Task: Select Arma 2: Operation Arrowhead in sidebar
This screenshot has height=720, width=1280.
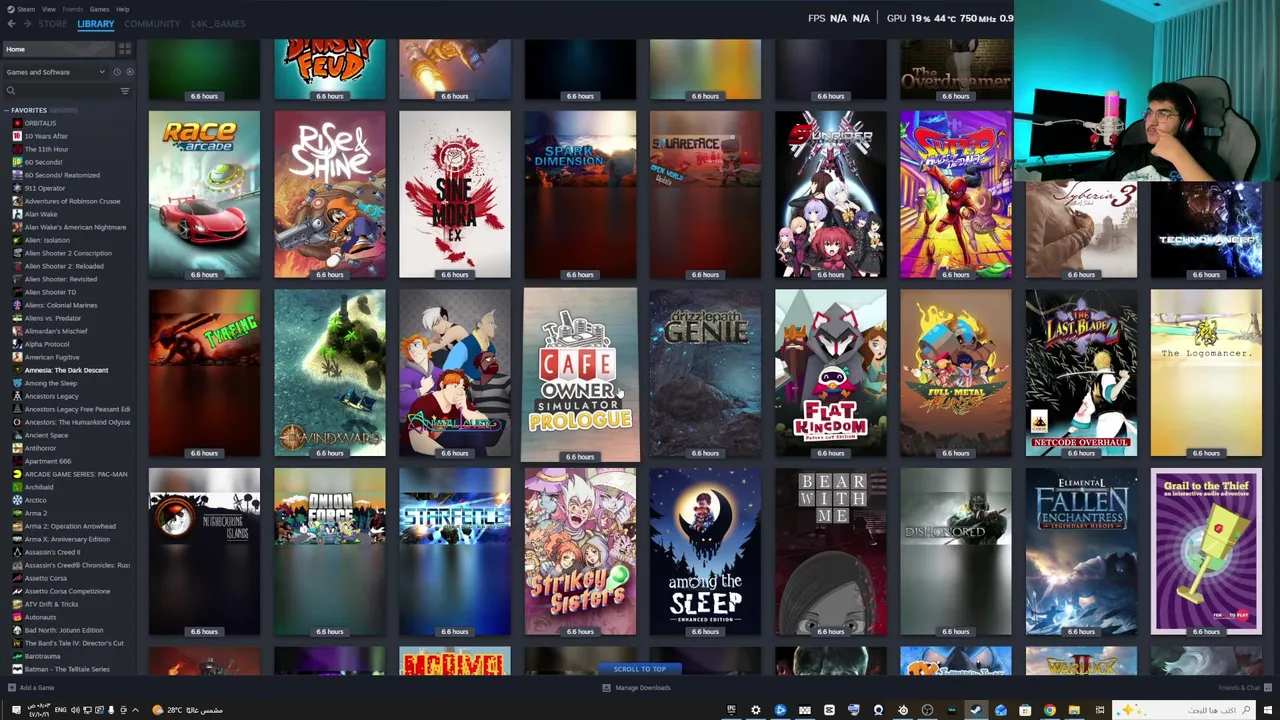Action: tap(70, 526)
